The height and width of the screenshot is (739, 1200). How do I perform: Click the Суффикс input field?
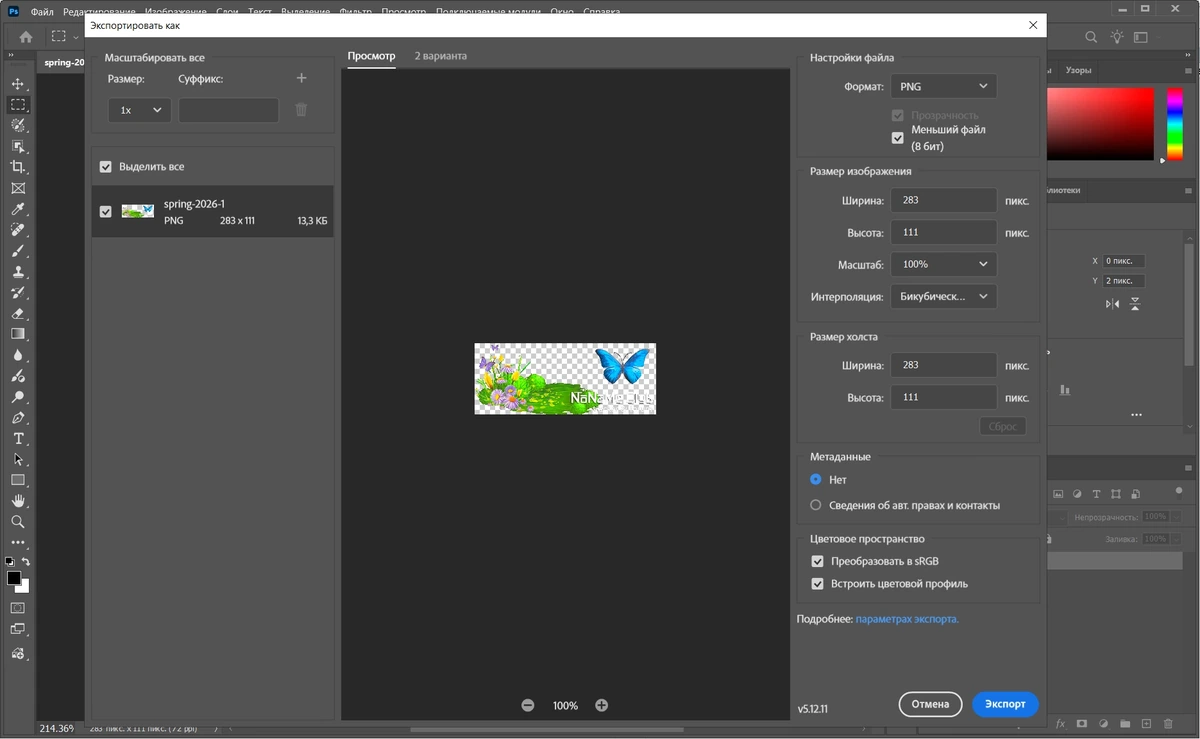[x=228, y=110]
